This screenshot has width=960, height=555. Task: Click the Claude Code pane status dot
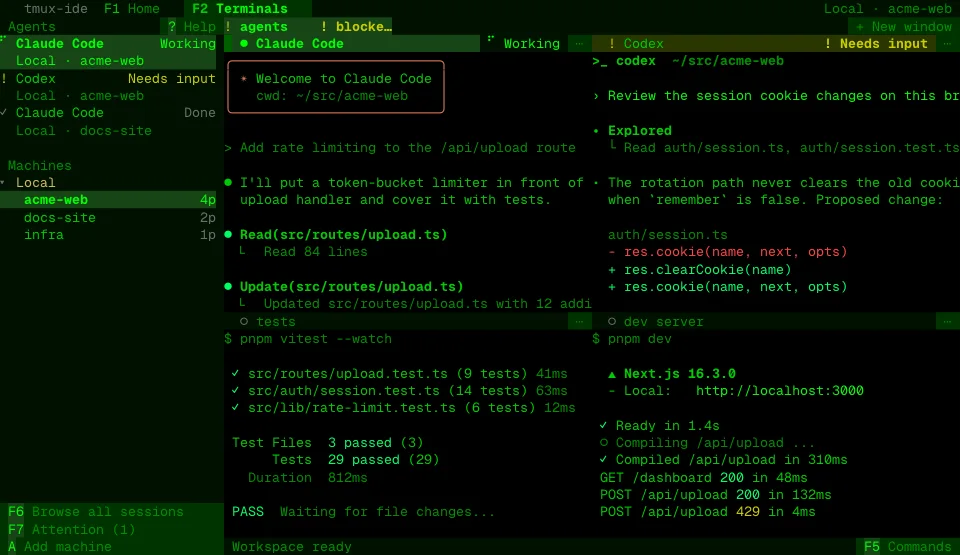click(244, 43)
